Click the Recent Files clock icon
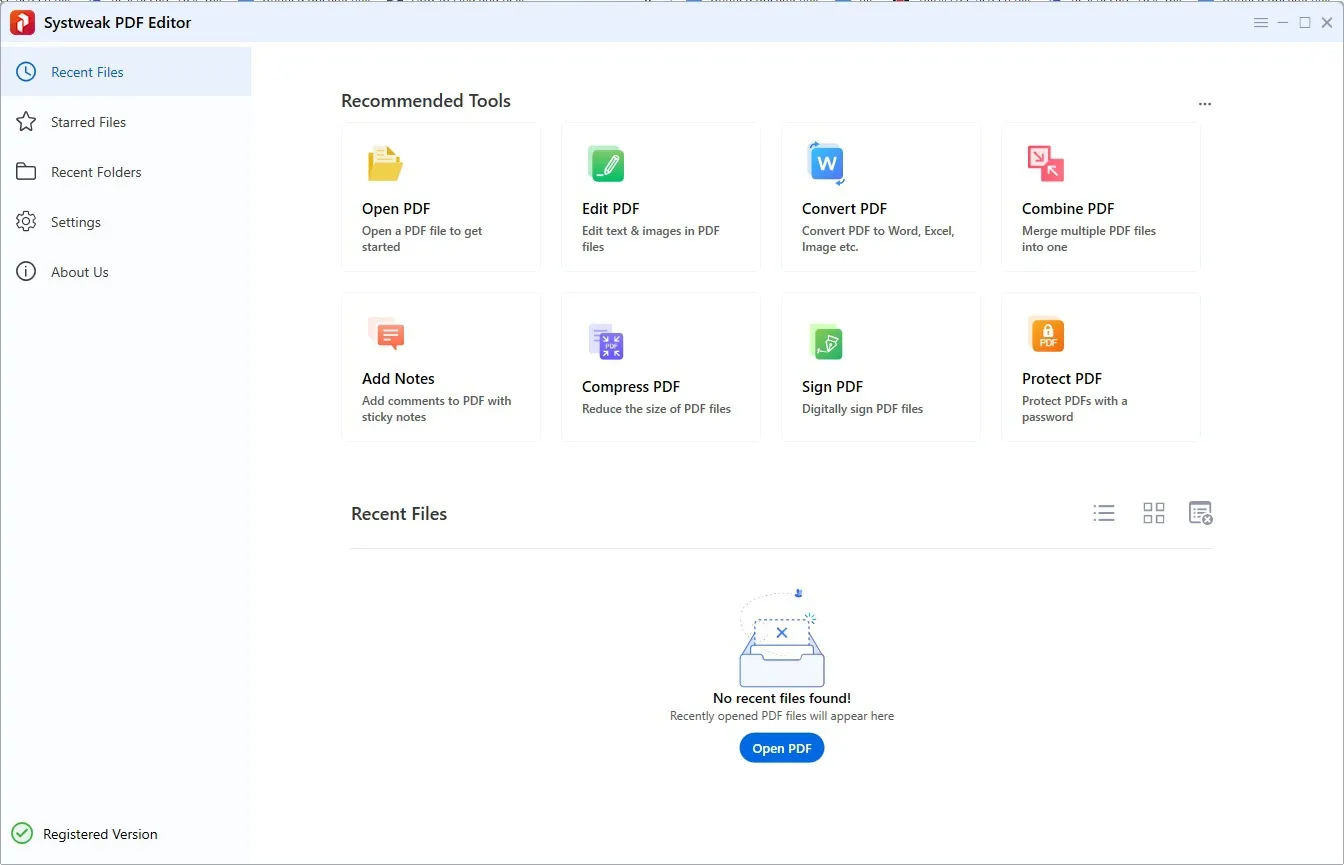 [26, 72]
